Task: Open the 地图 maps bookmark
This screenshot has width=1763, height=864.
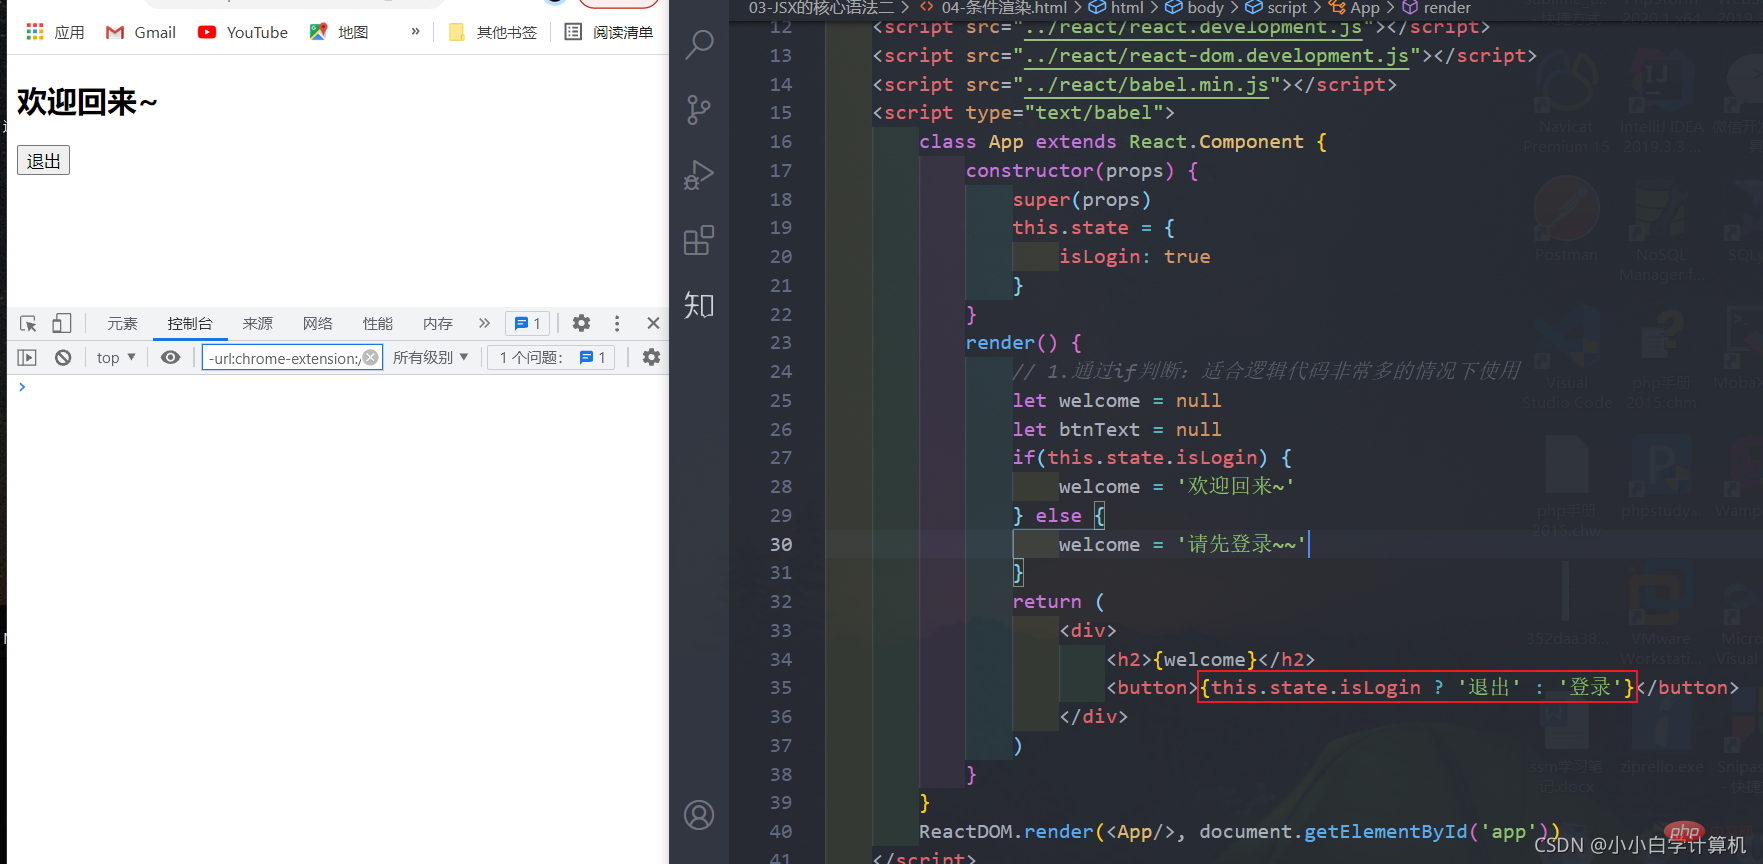Action: pos(339,32)
